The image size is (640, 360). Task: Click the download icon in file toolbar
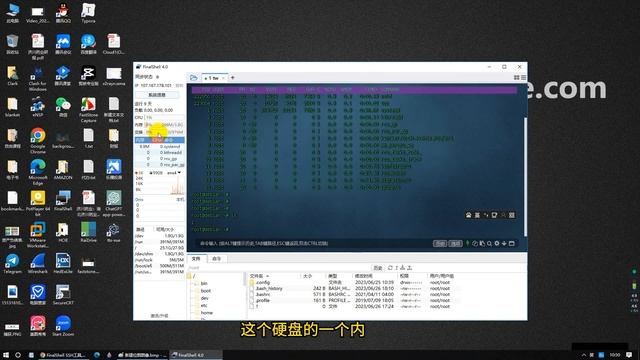tap(402, 268)
